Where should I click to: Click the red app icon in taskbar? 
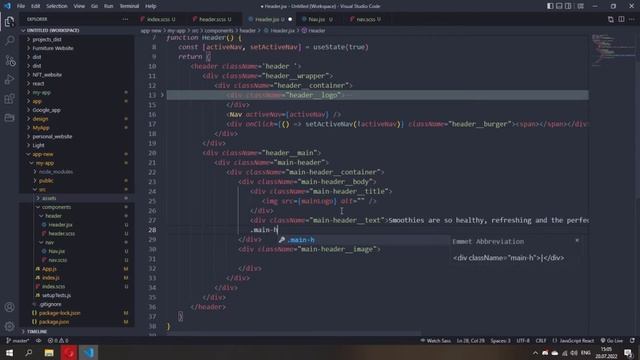tap(69, 353)
